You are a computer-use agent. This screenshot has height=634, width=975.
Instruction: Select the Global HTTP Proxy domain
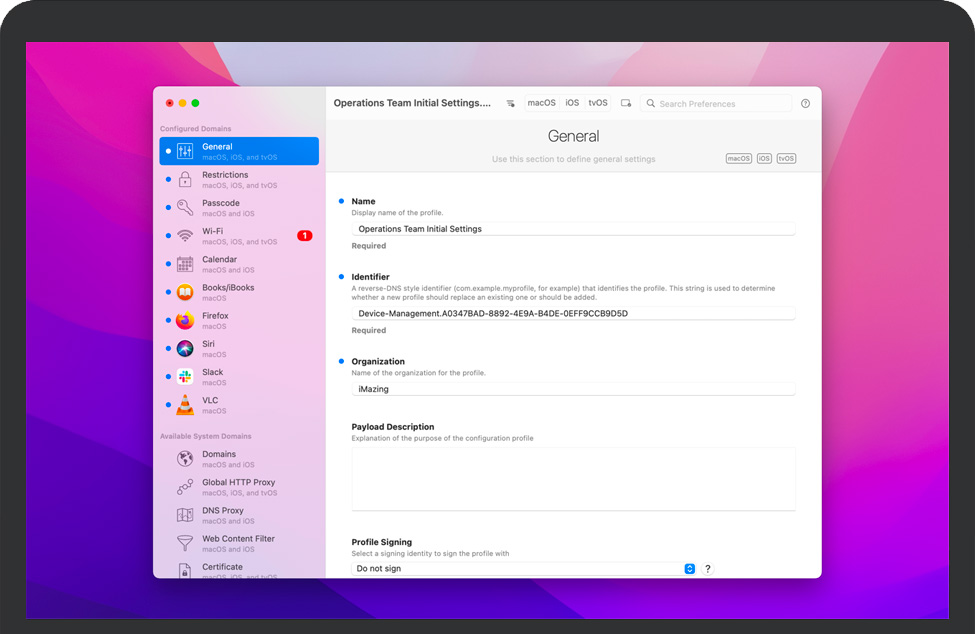pyautogui.click(x=238, y=487)
